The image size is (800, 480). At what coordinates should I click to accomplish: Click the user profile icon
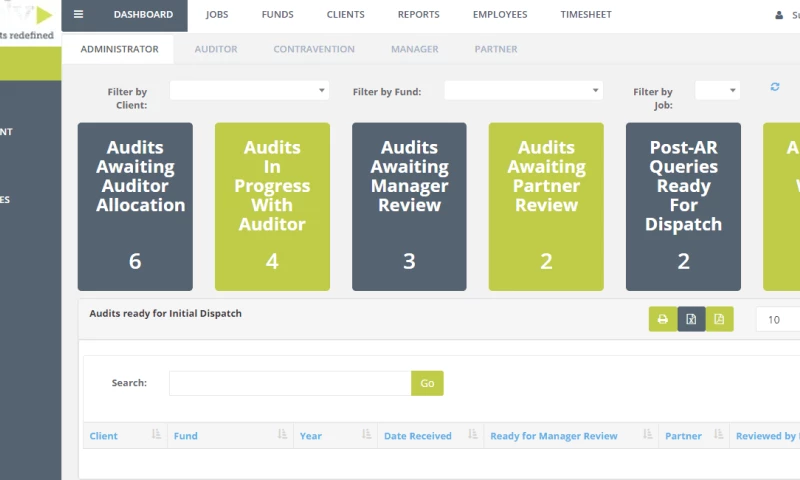click(x=779, y=15)
